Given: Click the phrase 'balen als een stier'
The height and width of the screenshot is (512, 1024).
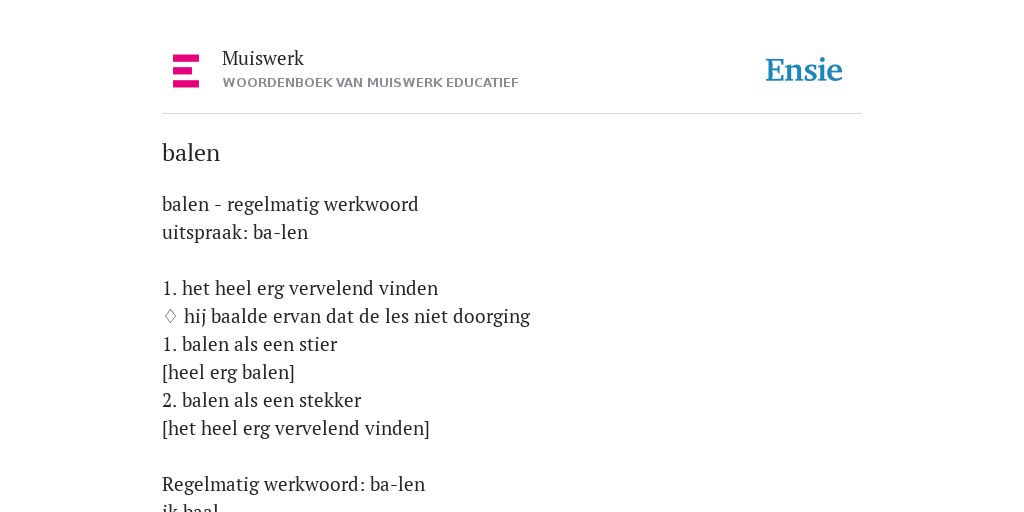Looking at the screenshot, I should click(x=259, y=345).
